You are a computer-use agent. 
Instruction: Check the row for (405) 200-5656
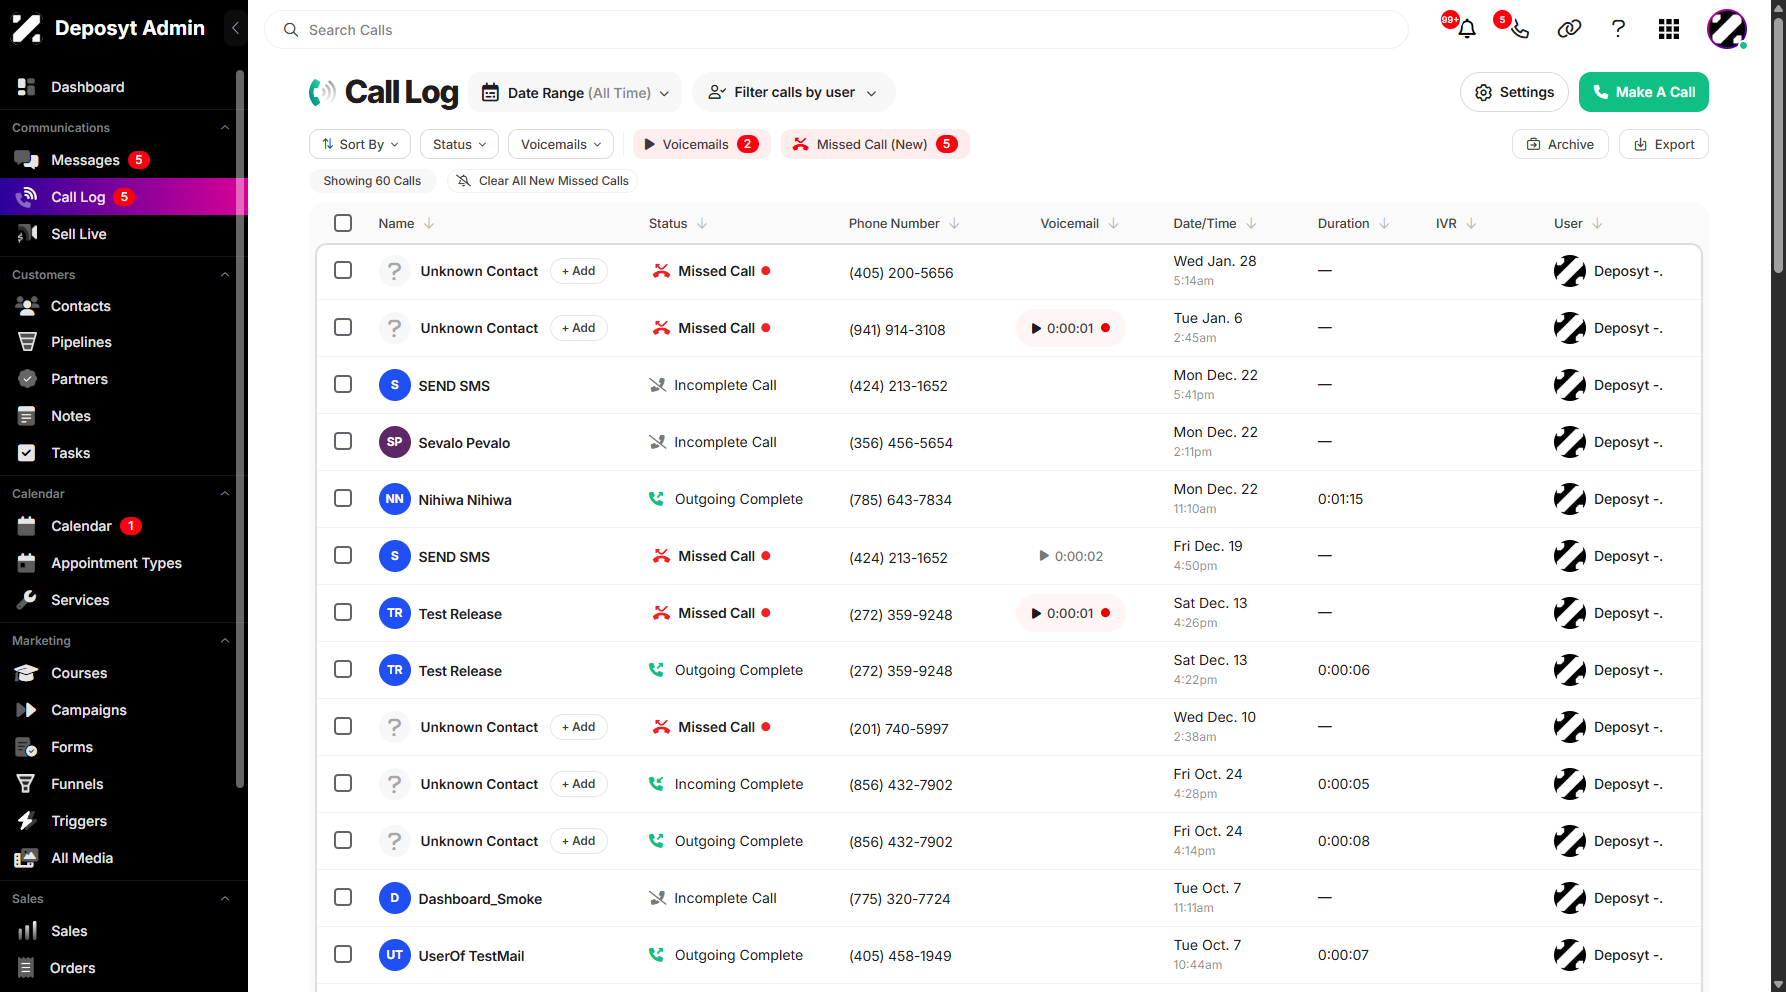(343, 270)
